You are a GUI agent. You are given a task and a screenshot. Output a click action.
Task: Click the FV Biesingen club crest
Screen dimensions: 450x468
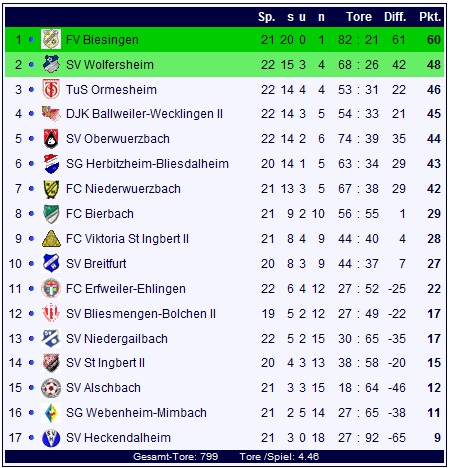click(51, 39)
